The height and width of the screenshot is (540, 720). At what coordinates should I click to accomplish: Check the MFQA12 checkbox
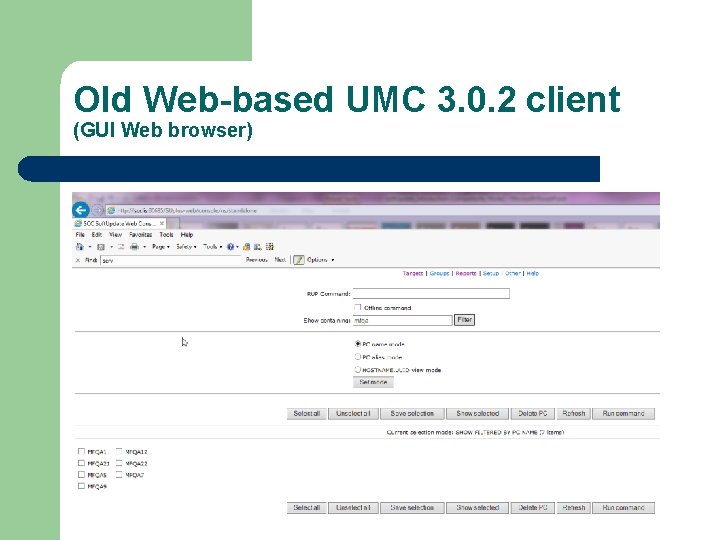[x=119, y=451]
